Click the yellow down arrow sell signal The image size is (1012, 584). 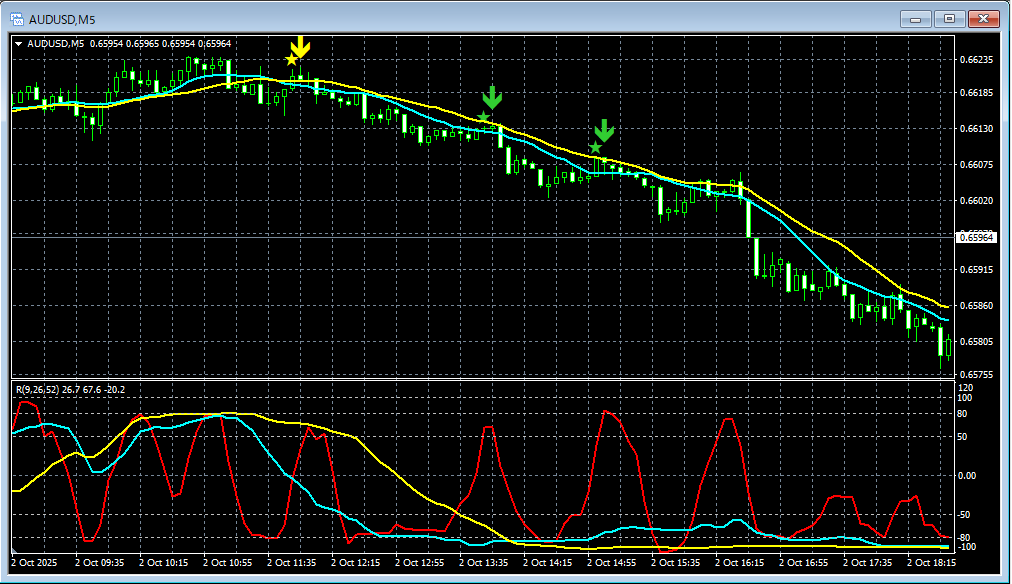pyautogui.click(x=300, y=46)
